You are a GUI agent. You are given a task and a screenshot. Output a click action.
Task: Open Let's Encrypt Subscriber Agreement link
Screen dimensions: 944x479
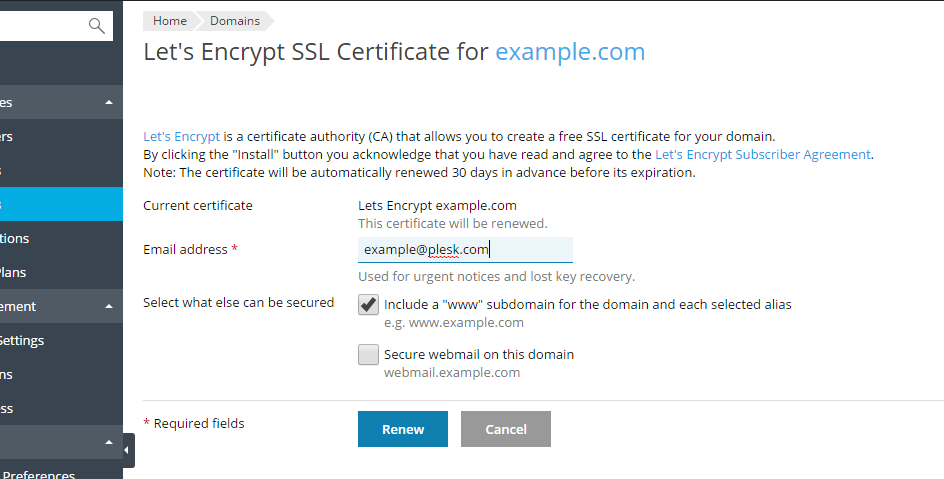click(762, 154)
